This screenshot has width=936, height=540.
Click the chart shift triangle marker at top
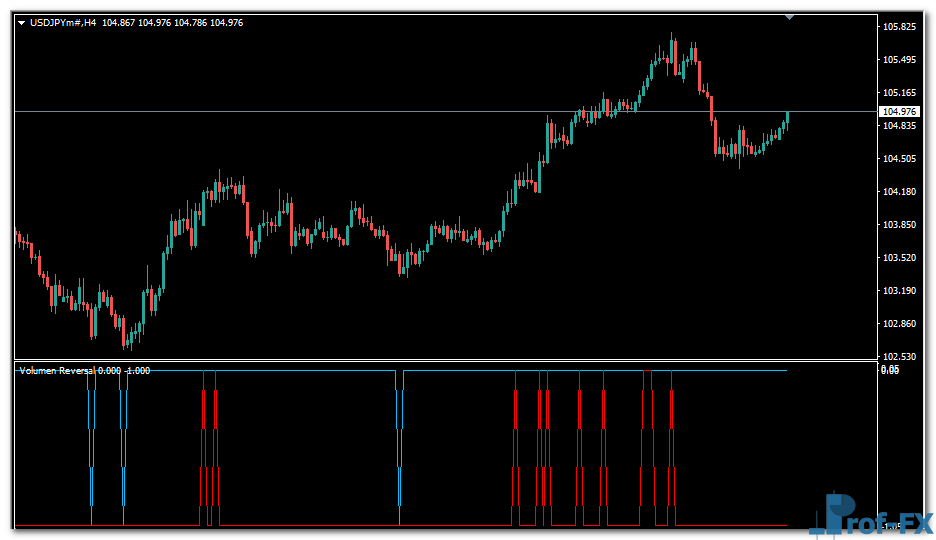click(x=791, y=17)
